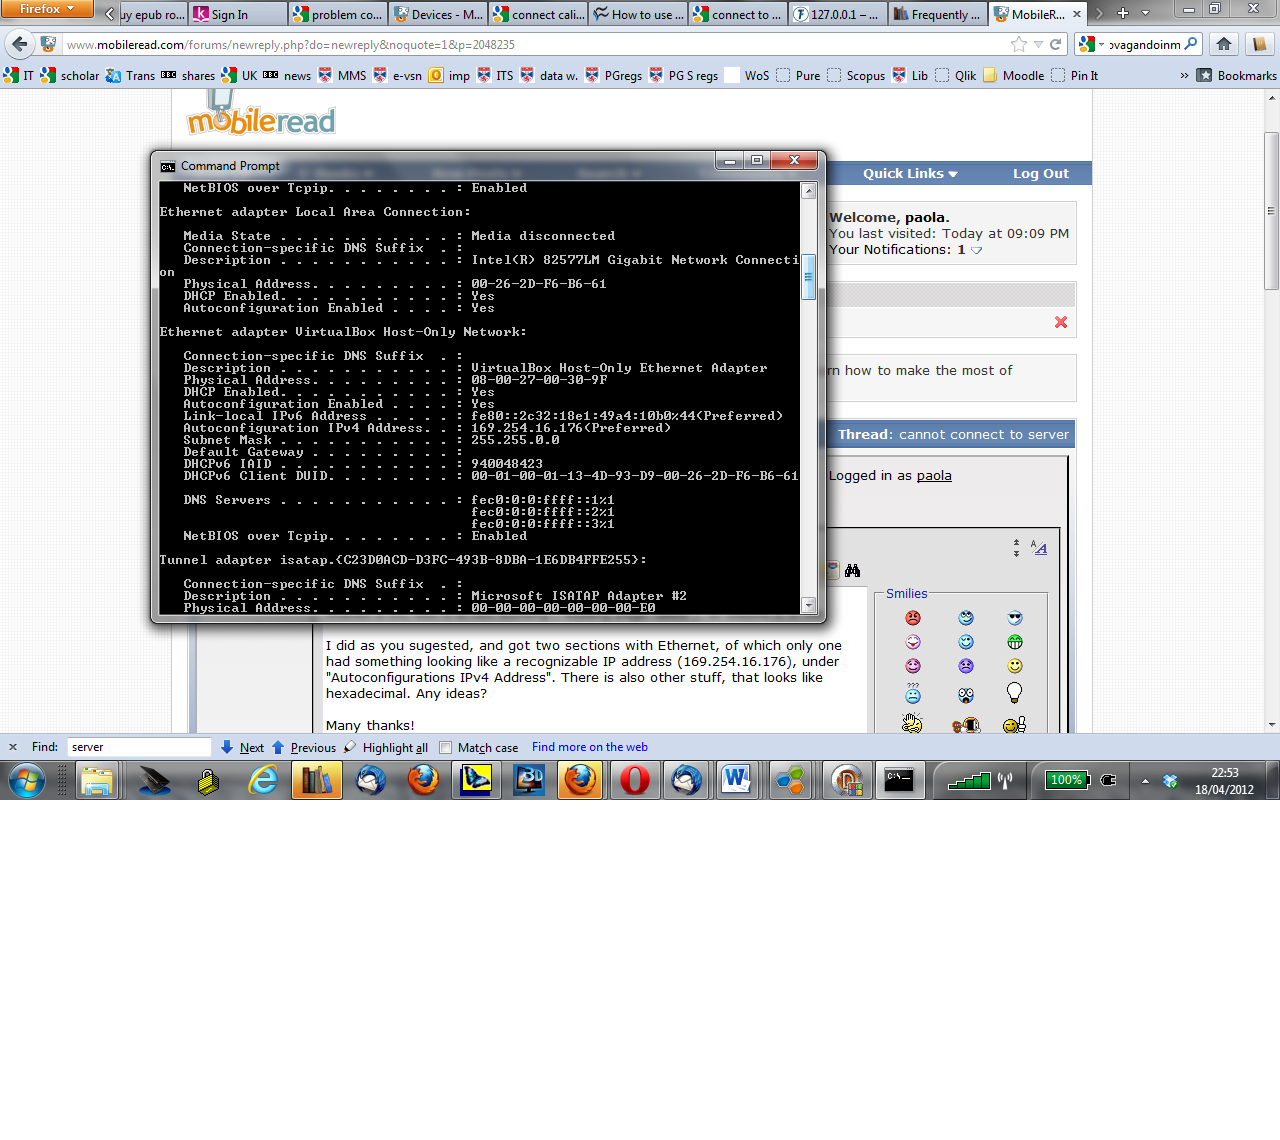Open Internet Explorer from the taskbar

point(263,780)
